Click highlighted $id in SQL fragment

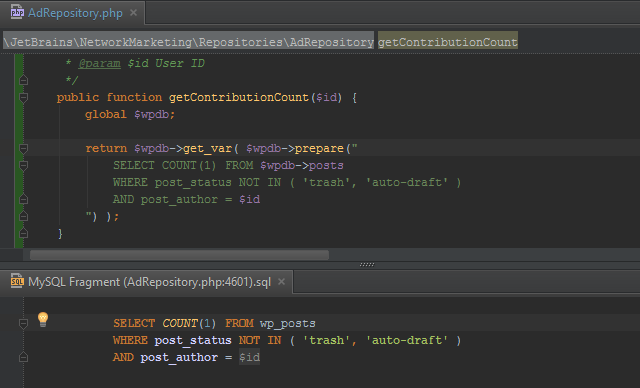click(249, 357)
